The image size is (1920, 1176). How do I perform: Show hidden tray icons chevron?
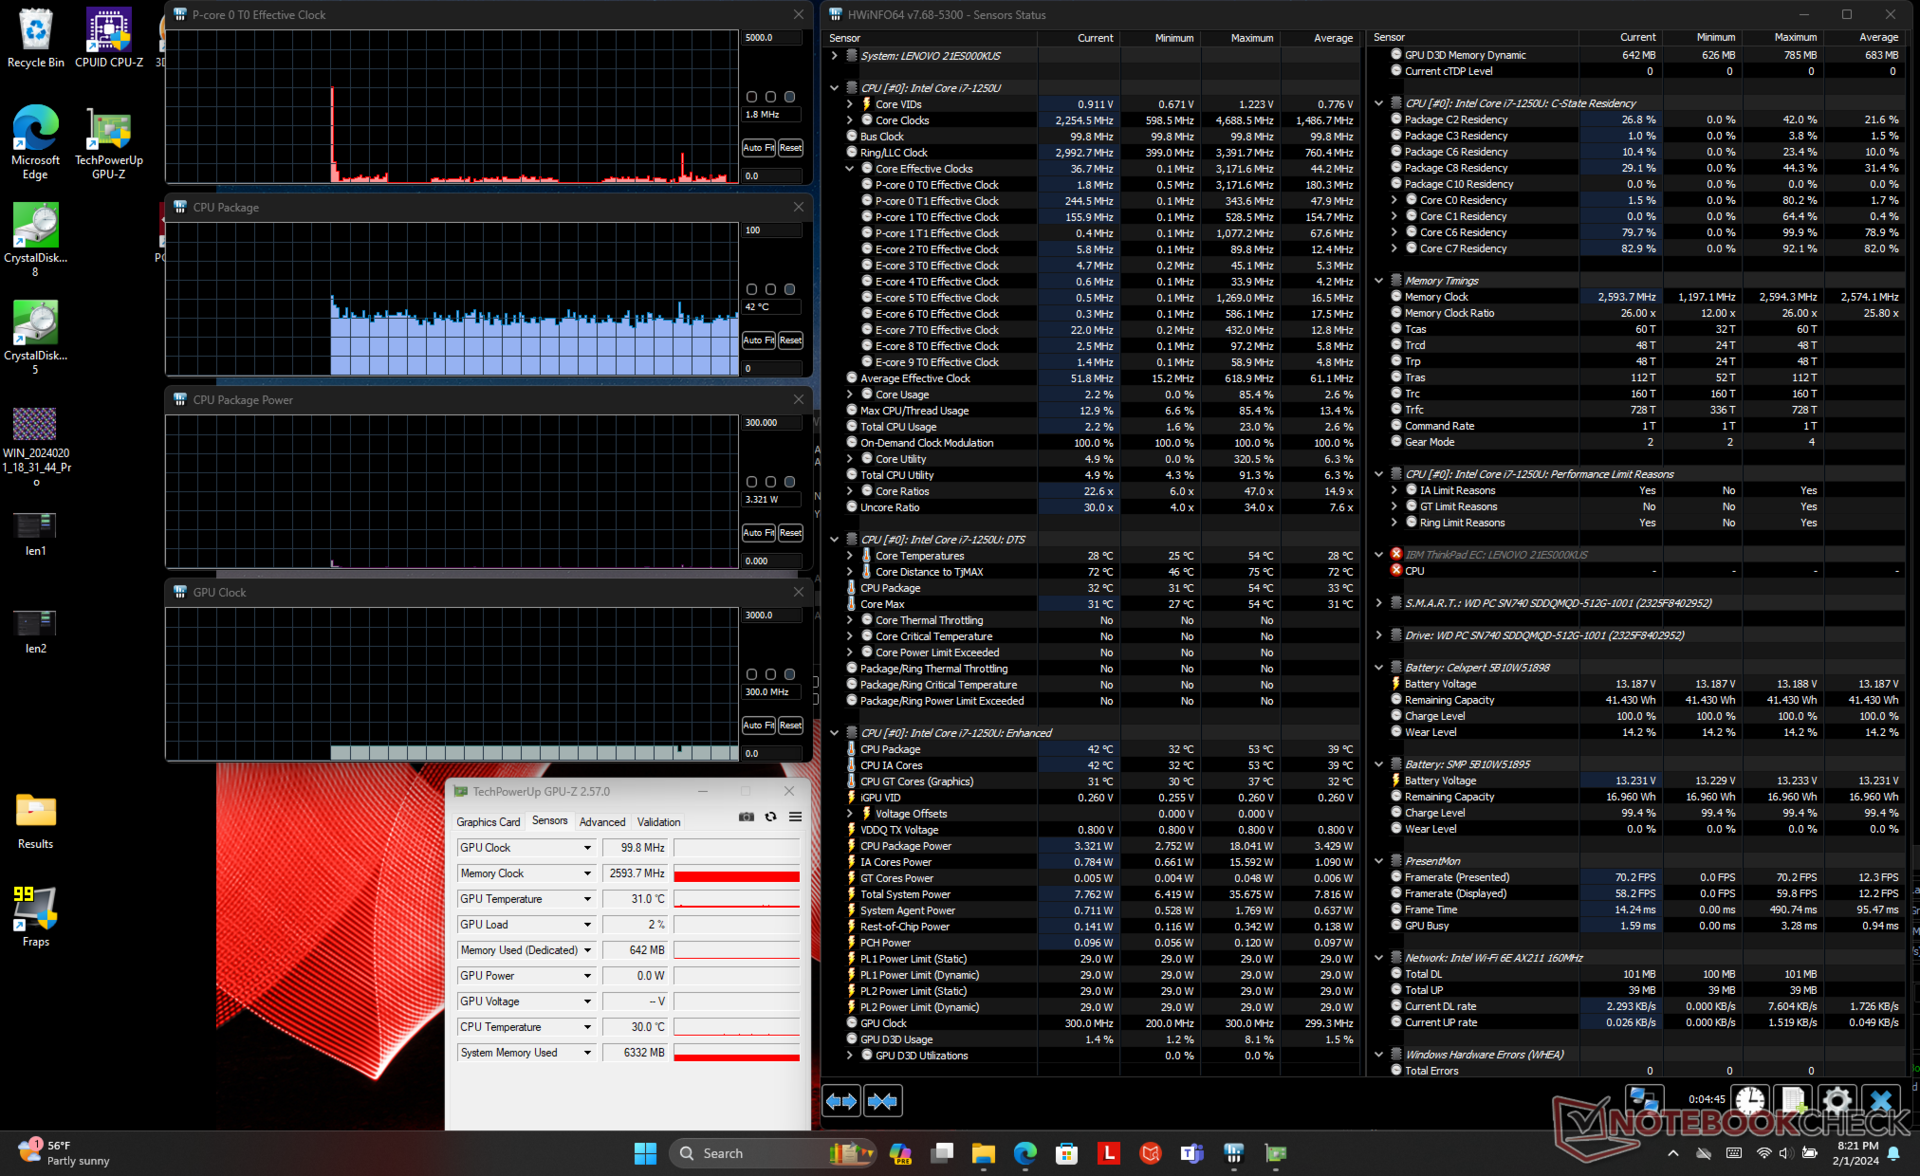[1673, 1153]
